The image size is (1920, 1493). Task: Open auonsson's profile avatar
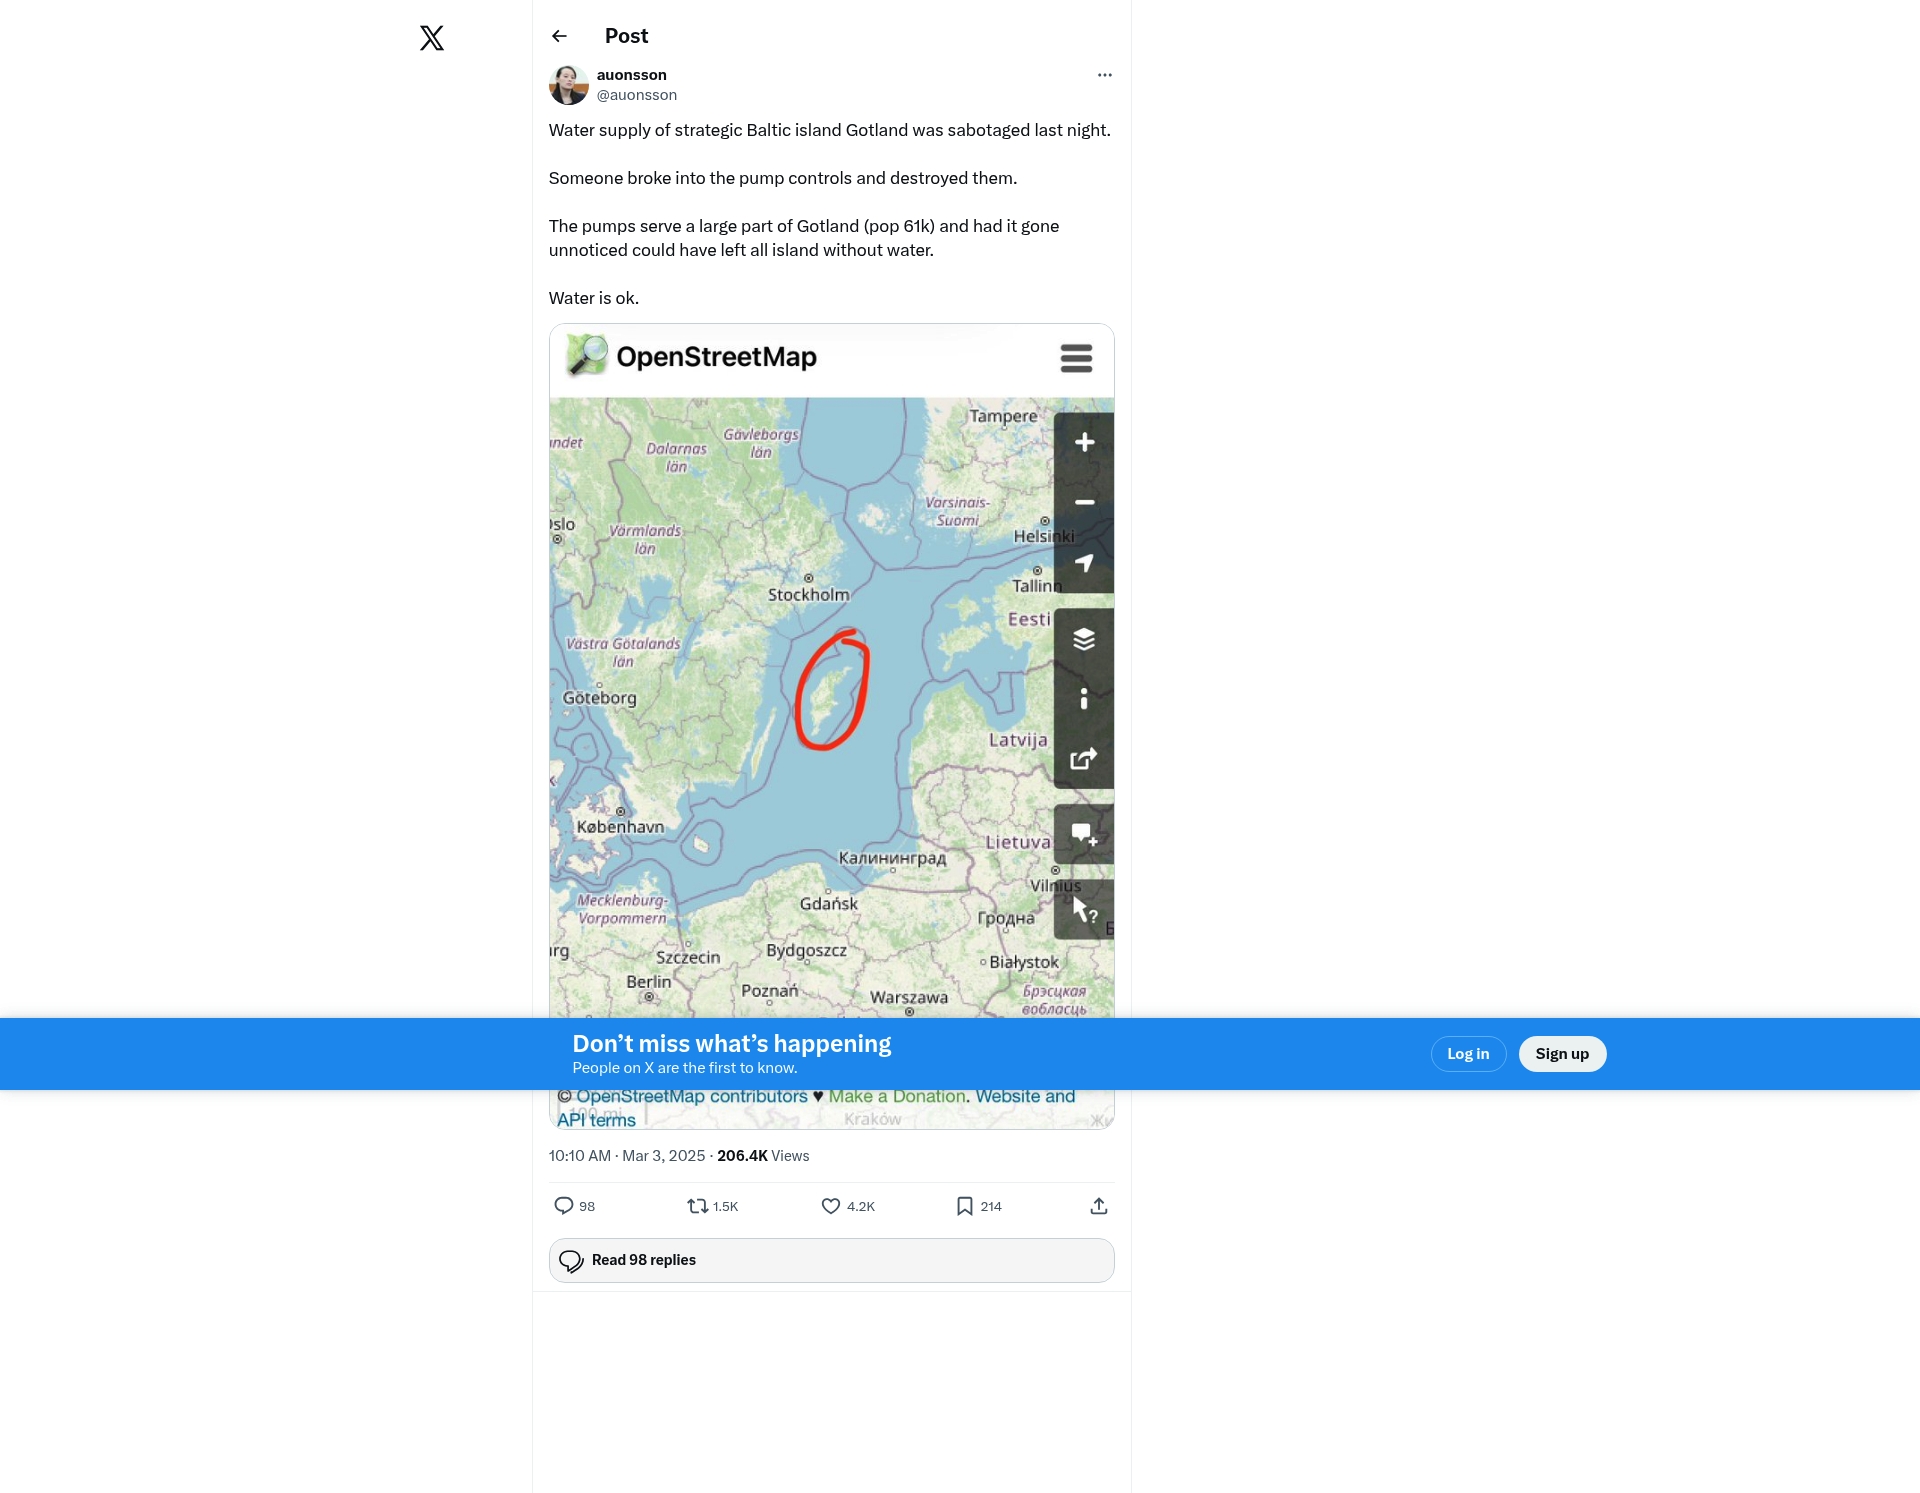(568, 85)
